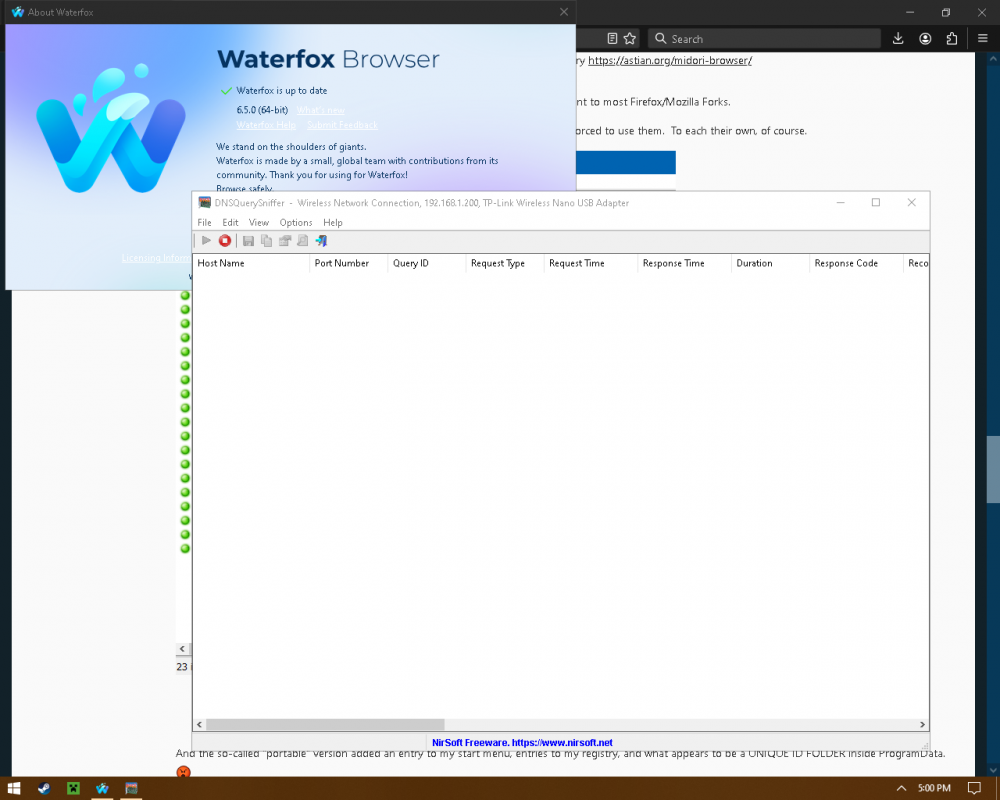The height and width of the screenshot is (800, 1000).
Task: Click the What's new link
Action: coord(321,110)
